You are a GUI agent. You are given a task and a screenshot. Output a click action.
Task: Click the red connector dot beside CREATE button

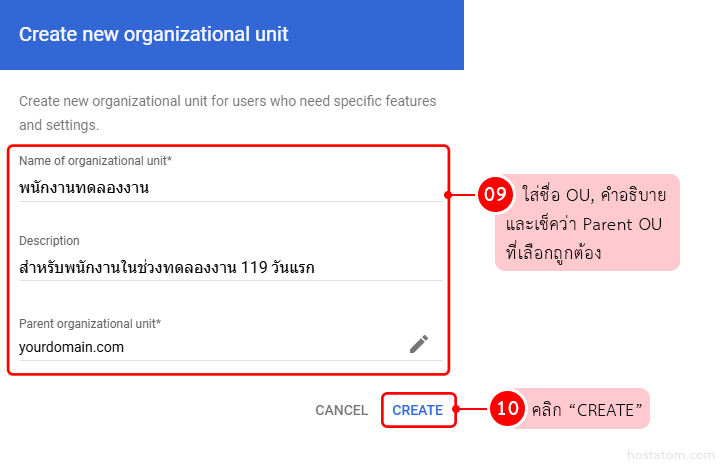[458, 409]
